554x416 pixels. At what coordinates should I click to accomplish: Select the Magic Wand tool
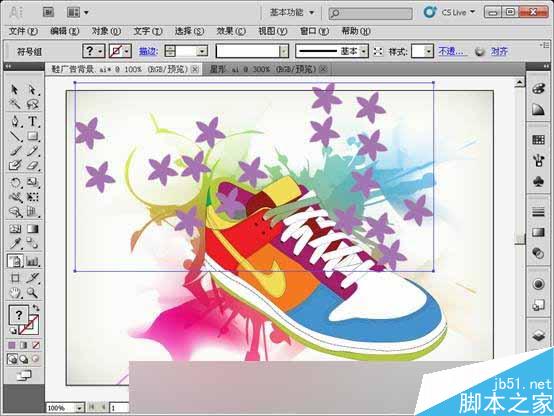click(x=14, y=104)
